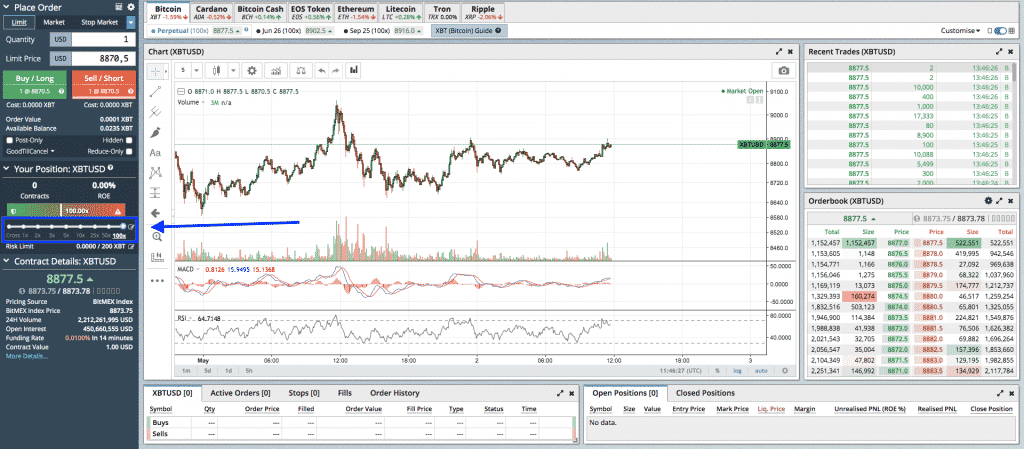Select the Cardano instrument tab

212,13
